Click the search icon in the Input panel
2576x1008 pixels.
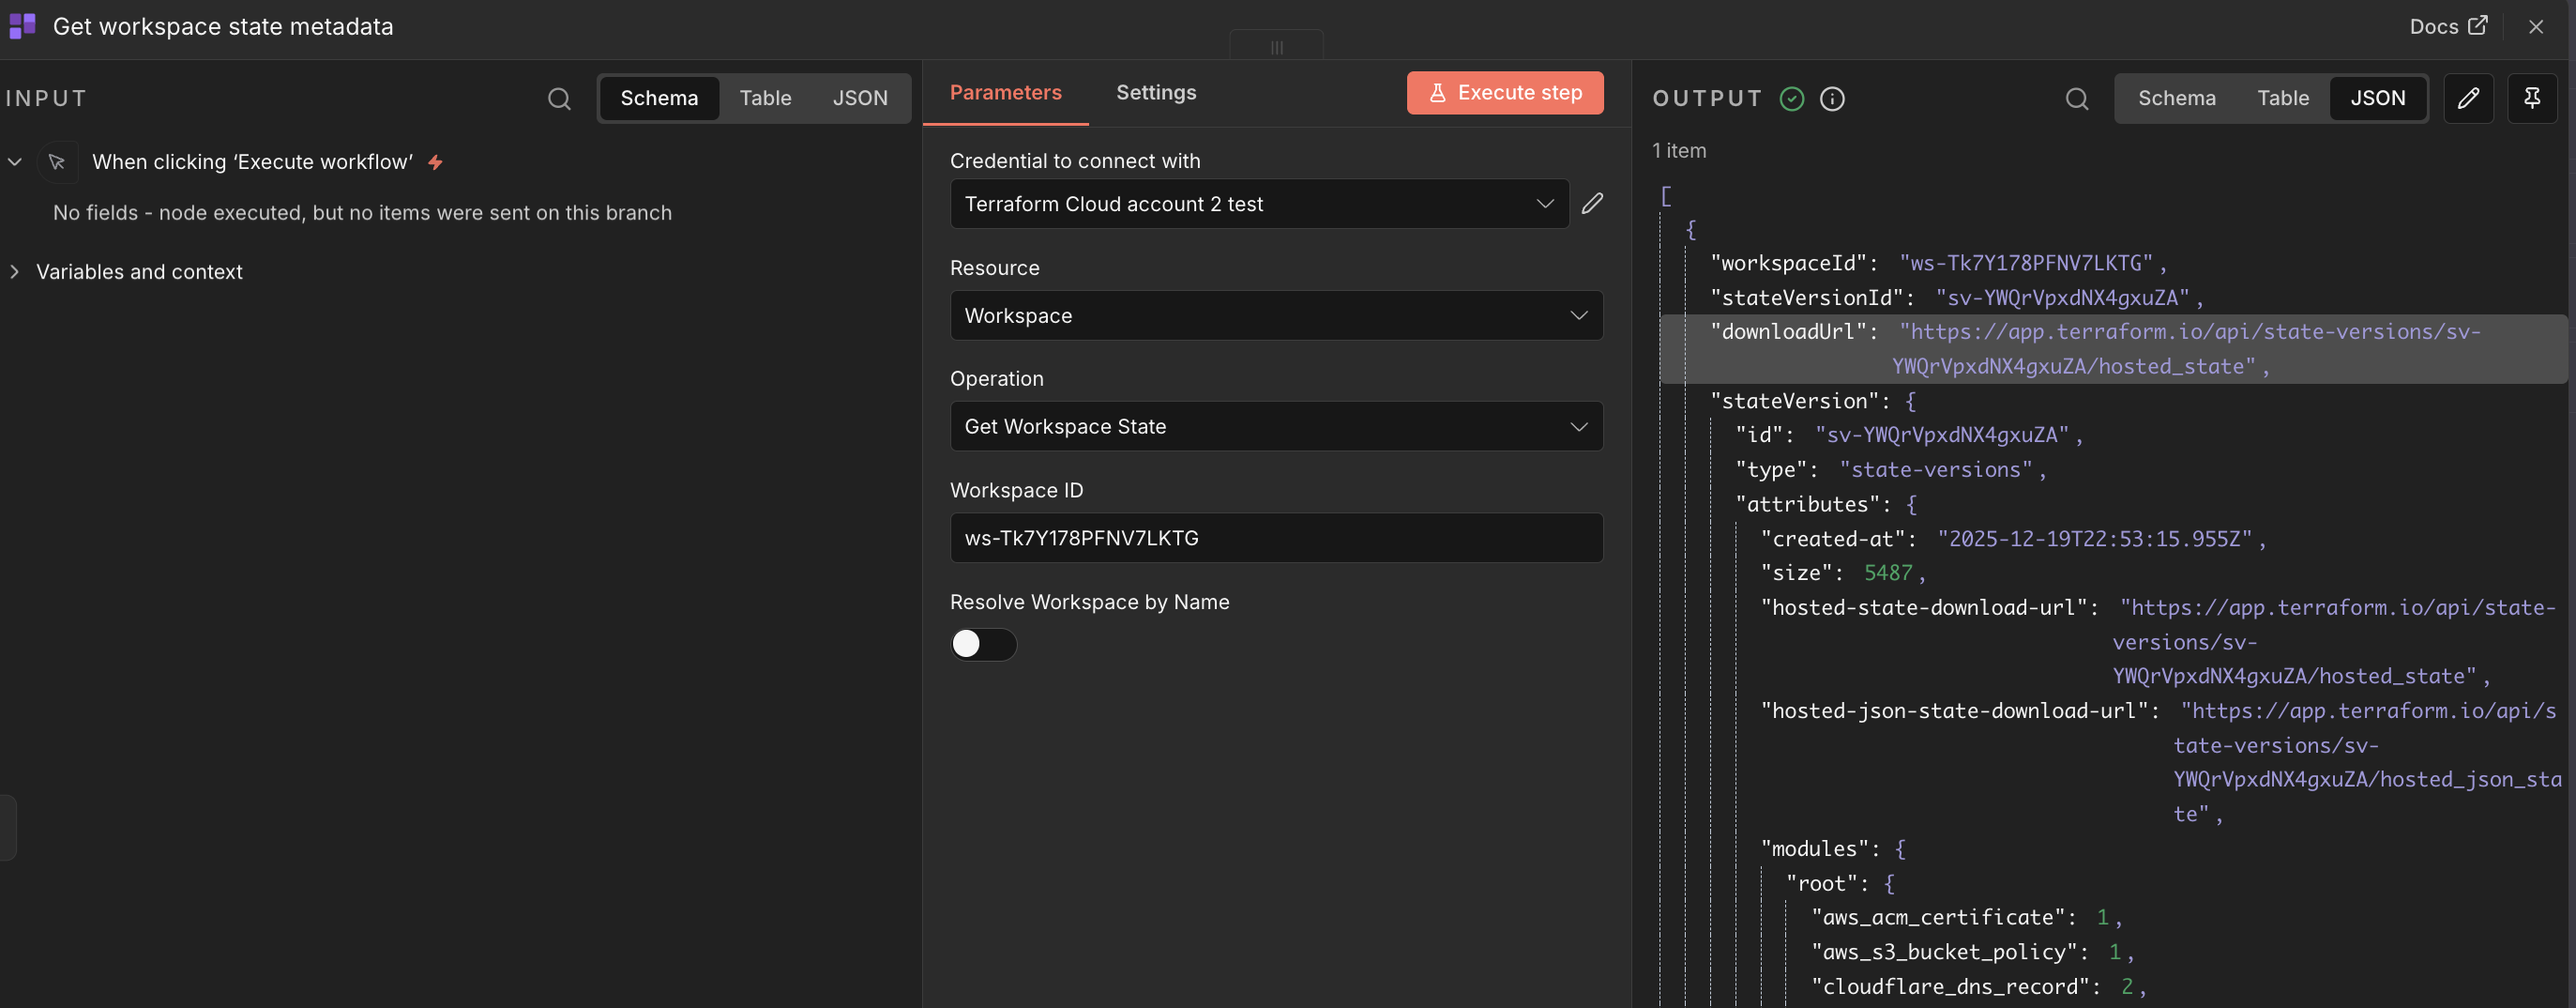(x=559, y=98)
